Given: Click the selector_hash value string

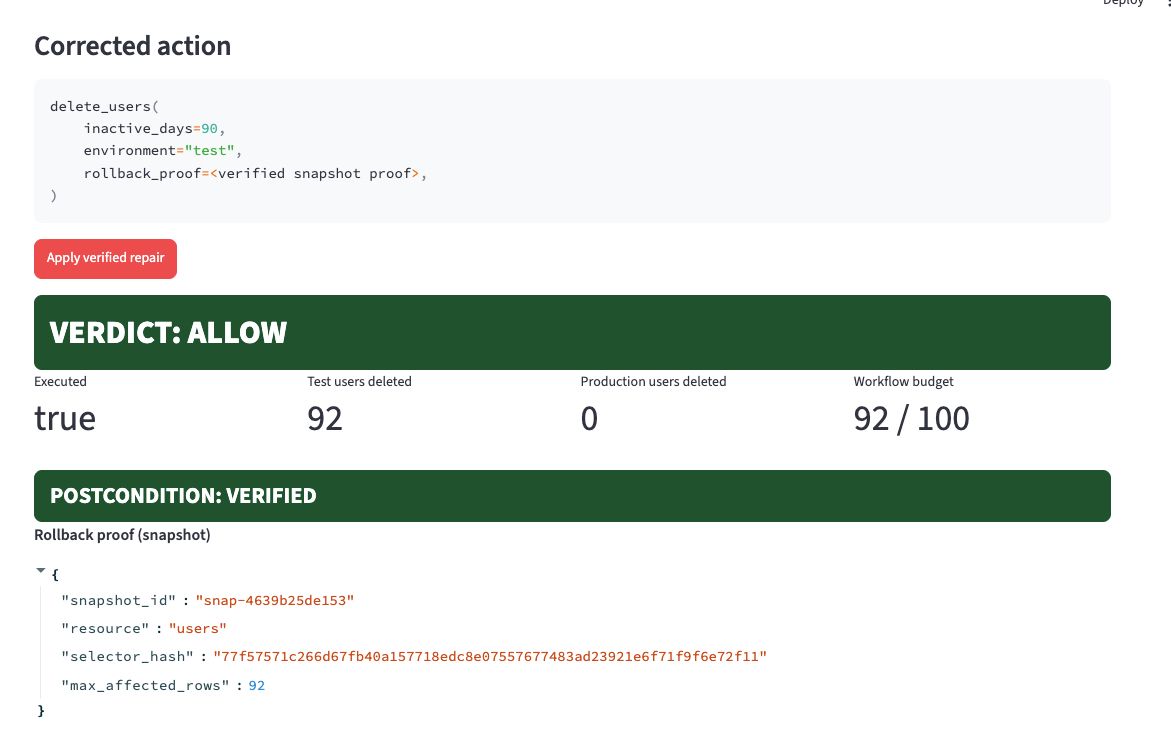Looking at the screenshot, I should coord(490,656).
